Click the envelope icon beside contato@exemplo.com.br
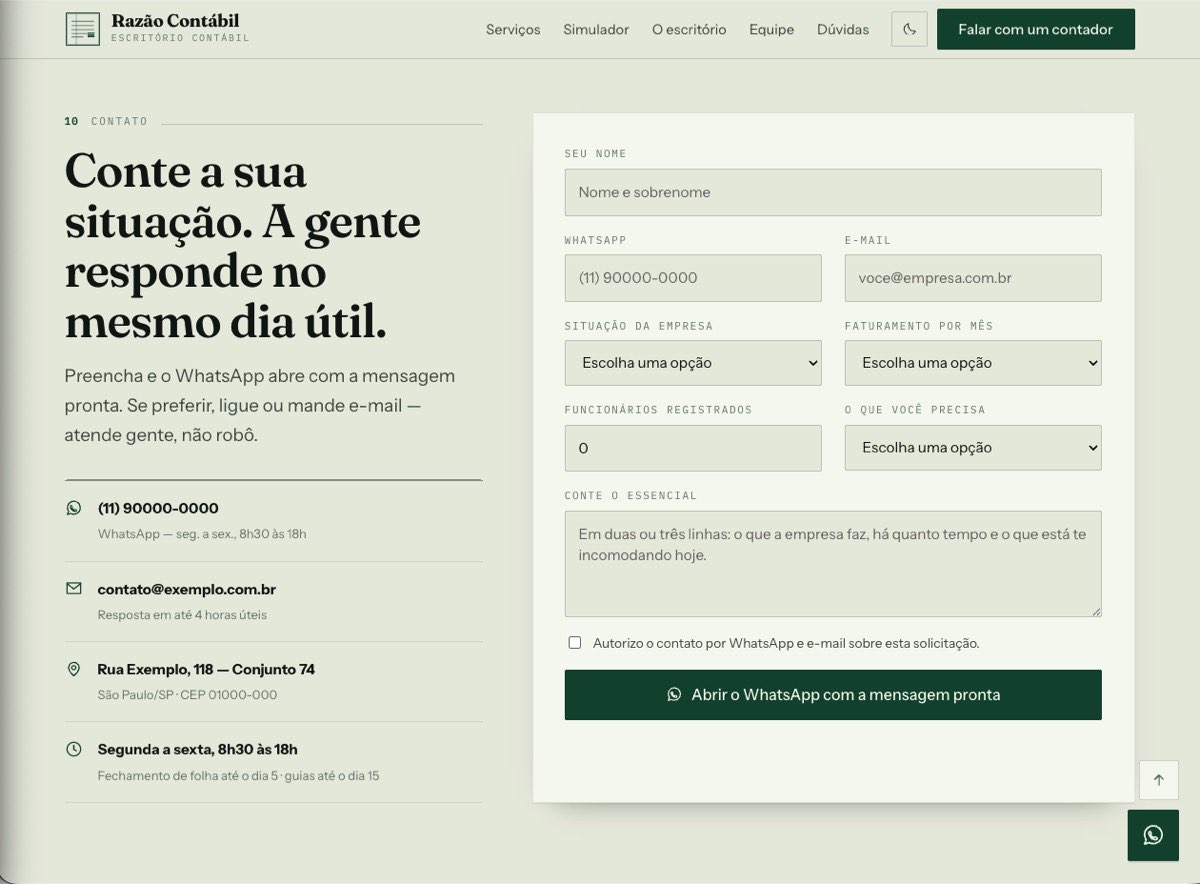1200x884 pixels. coord(73,589)
